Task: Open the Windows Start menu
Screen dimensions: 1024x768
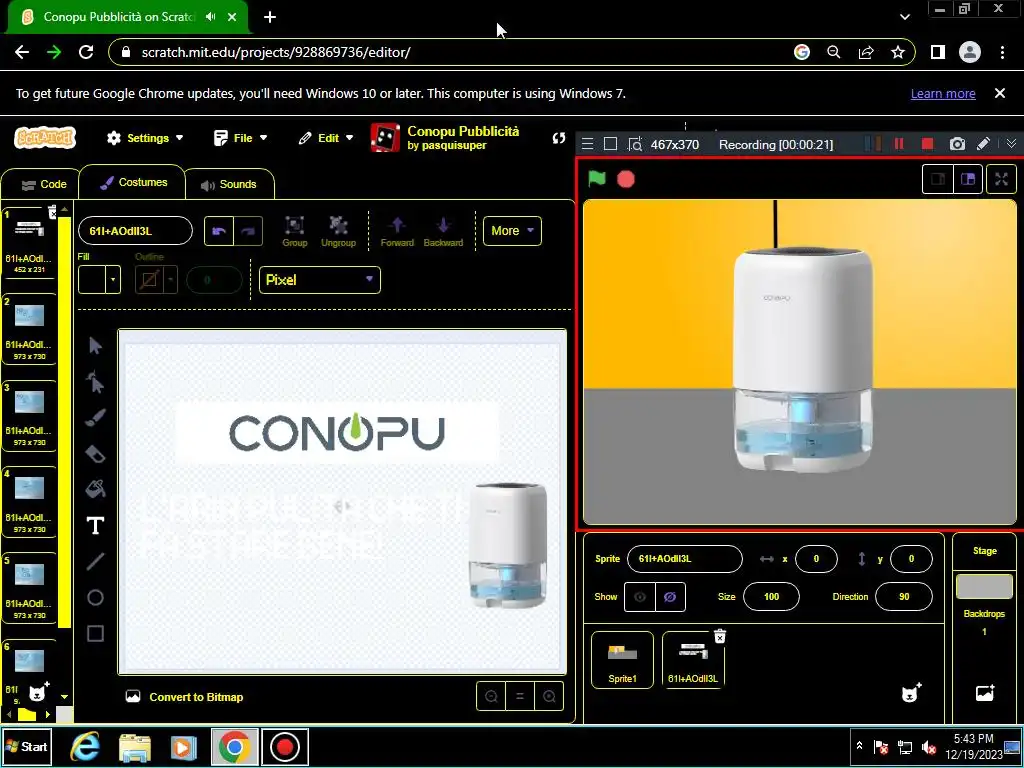Action: 27,746
